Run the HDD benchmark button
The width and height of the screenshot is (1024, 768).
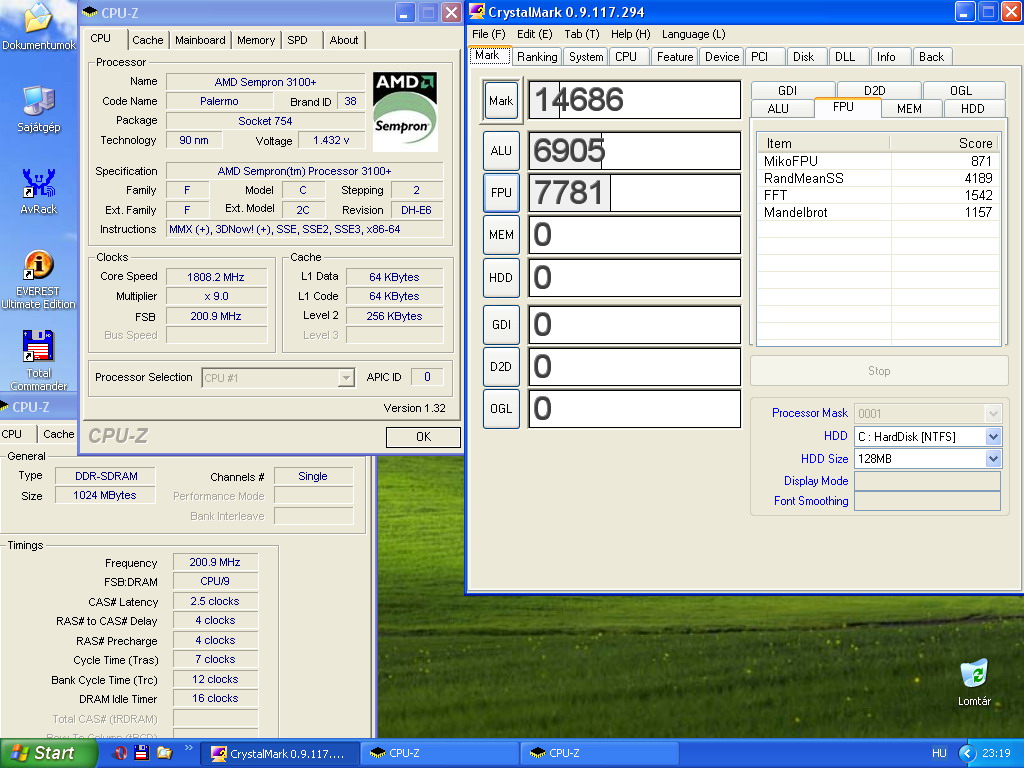coord(501,278)
